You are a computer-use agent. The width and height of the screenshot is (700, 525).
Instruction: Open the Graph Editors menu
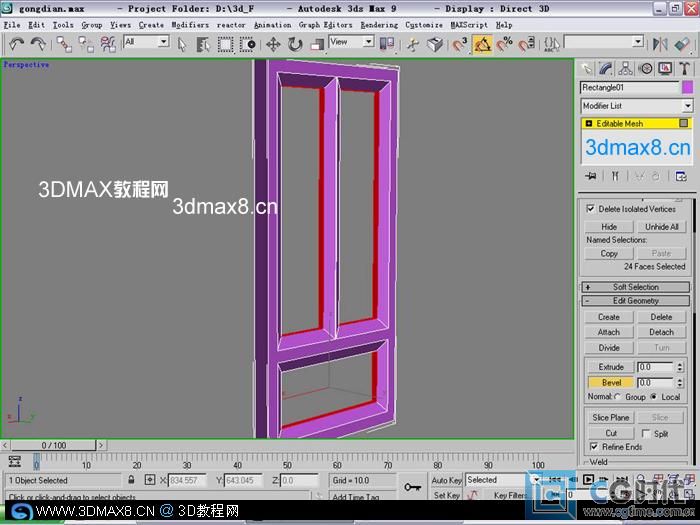325,25
